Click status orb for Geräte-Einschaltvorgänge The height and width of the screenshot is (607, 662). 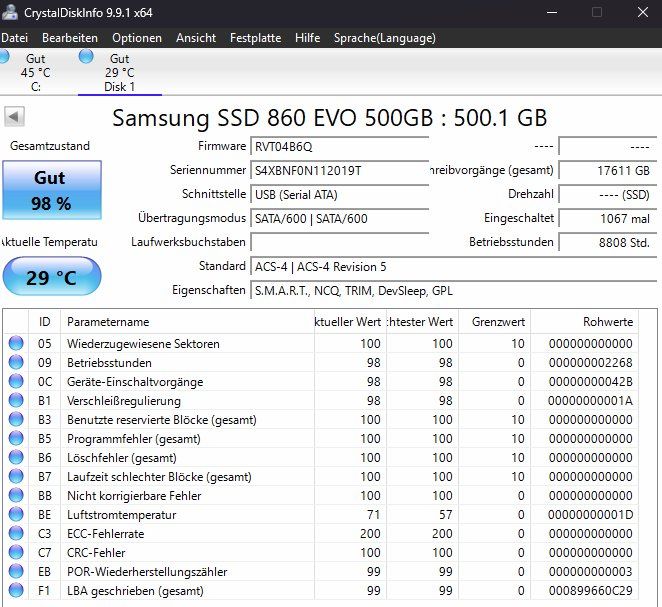click(x=16, y=381)
